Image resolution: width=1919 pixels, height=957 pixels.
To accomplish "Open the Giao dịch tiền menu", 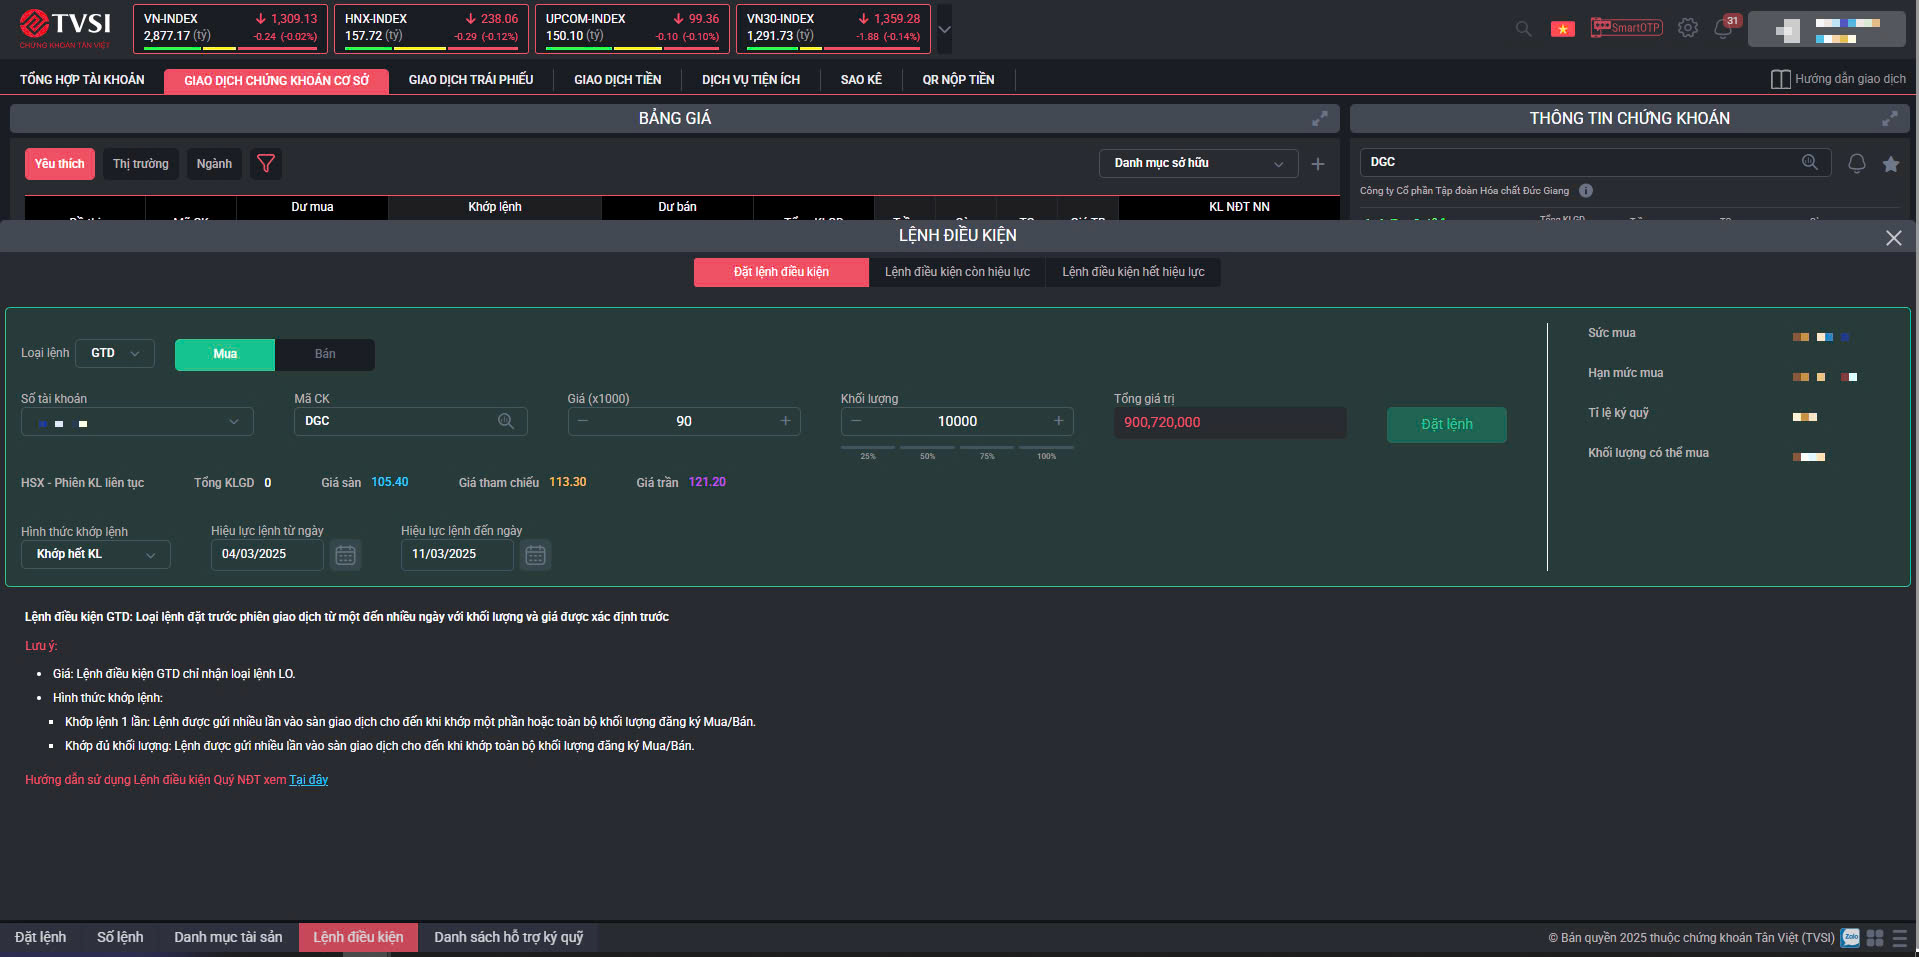I will click(617, 80).
